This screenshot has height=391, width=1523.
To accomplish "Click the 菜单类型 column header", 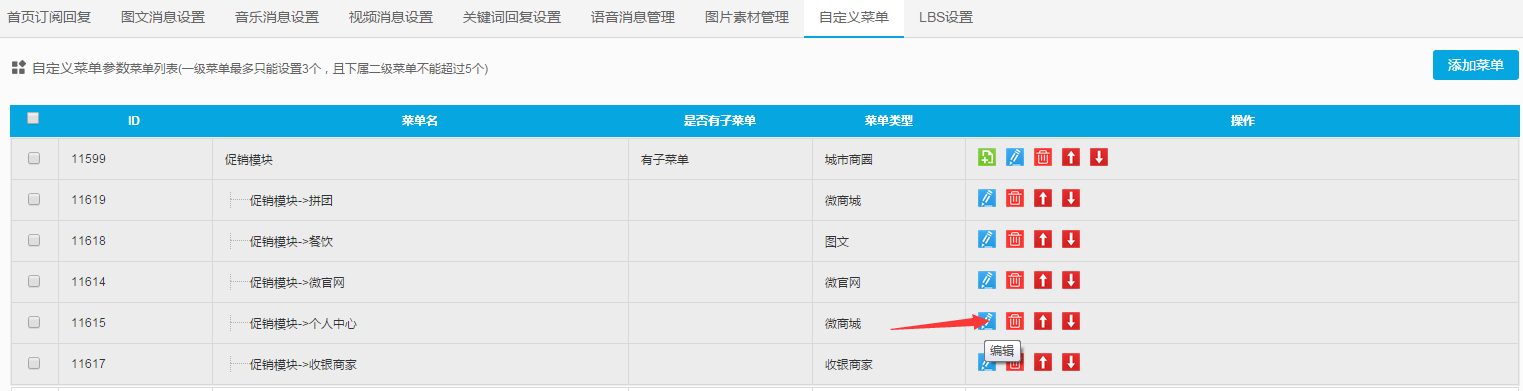I will point(889,121).
